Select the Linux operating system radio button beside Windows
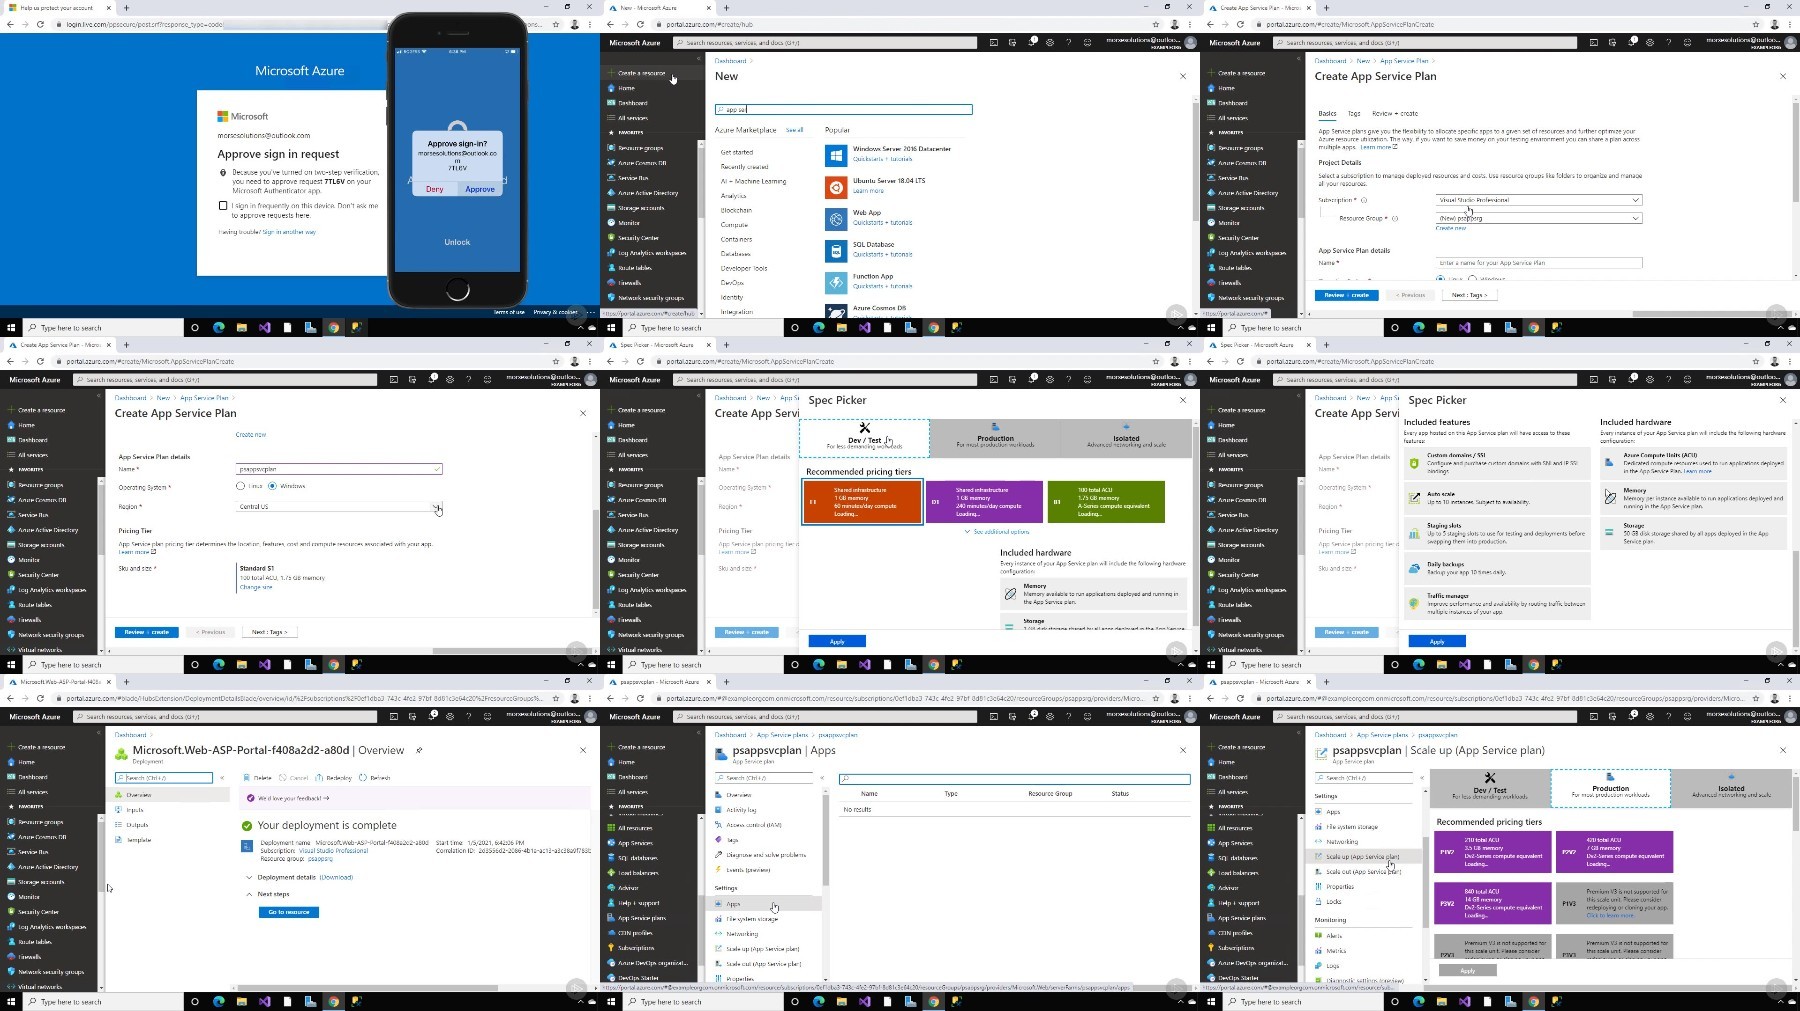 pos(240,486)
